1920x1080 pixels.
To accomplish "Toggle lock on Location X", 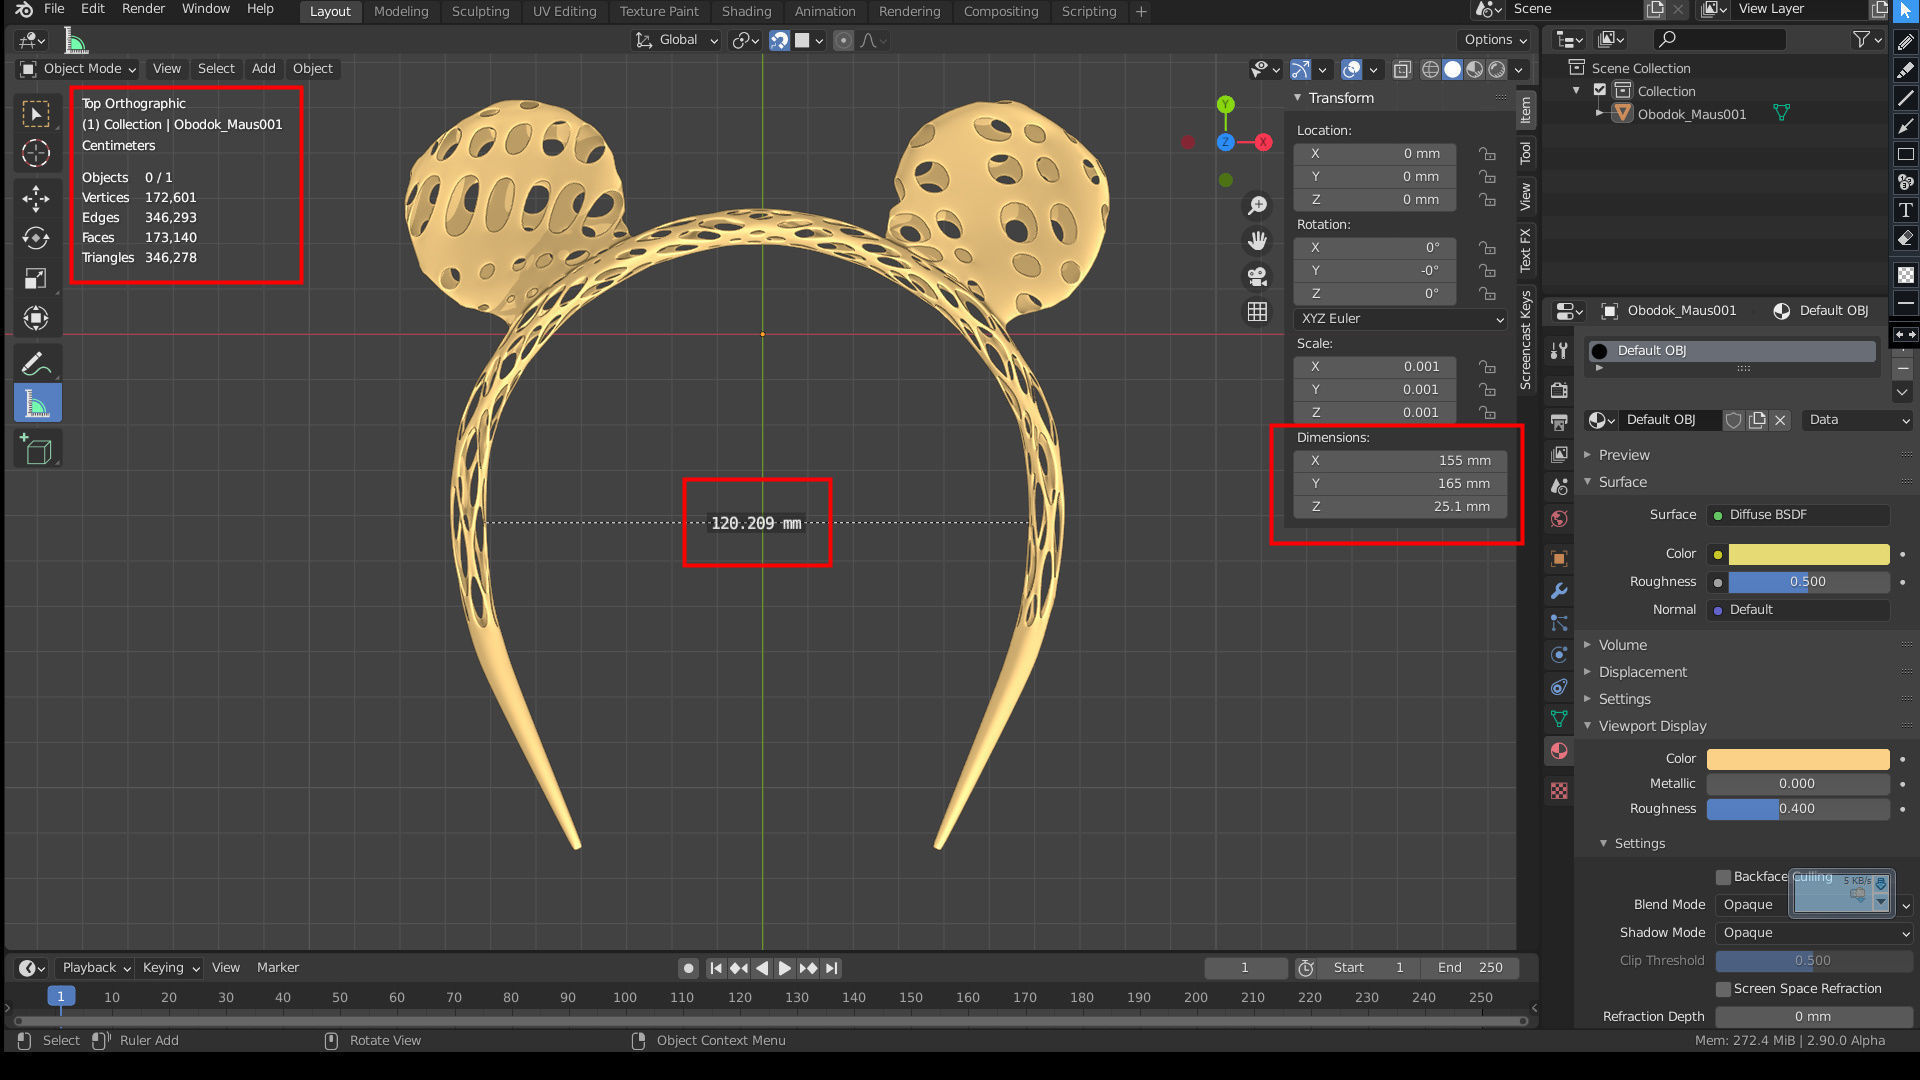I will pos(1488,154).
